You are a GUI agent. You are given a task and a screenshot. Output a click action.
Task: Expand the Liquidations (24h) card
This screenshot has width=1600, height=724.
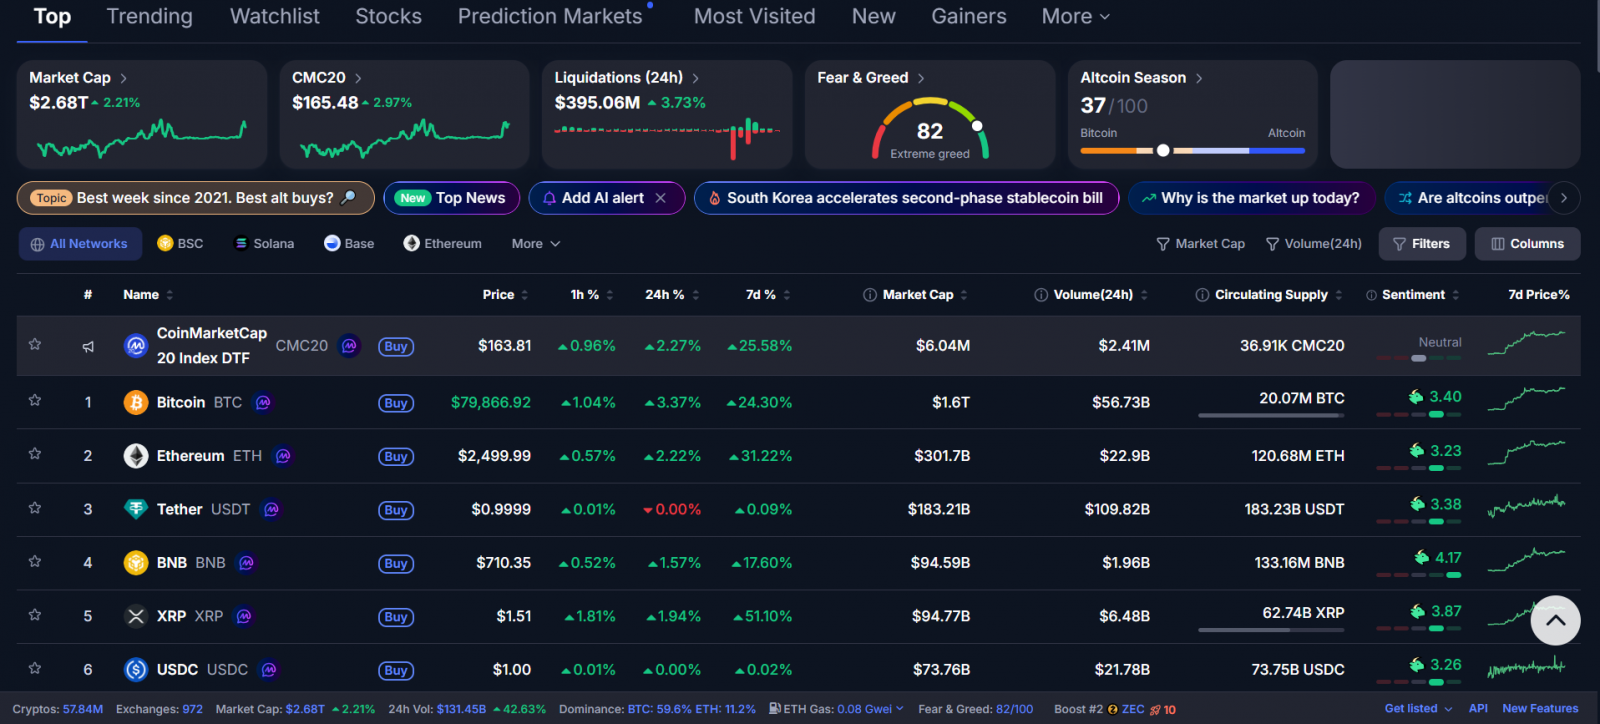627,78
